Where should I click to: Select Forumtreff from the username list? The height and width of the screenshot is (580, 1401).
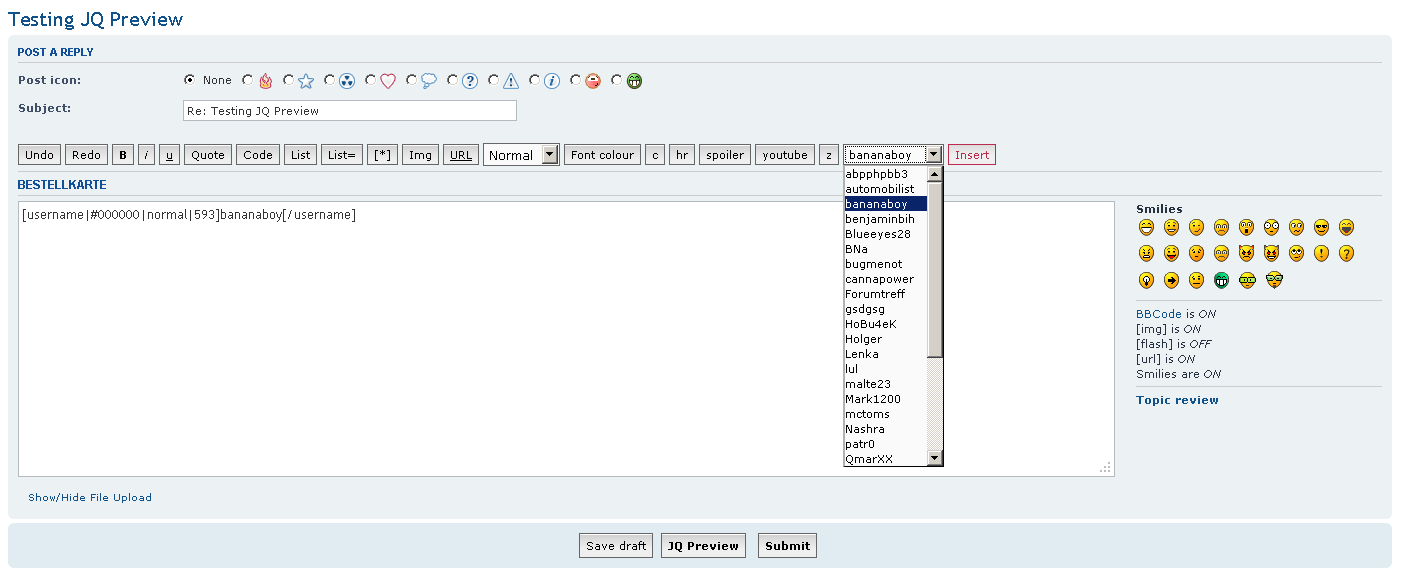click(875, 294)
